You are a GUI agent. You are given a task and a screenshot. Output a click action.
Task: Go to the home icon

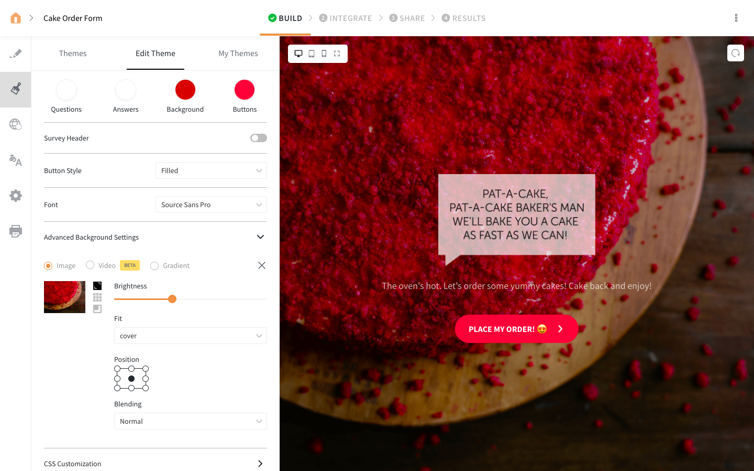point(15,18)
